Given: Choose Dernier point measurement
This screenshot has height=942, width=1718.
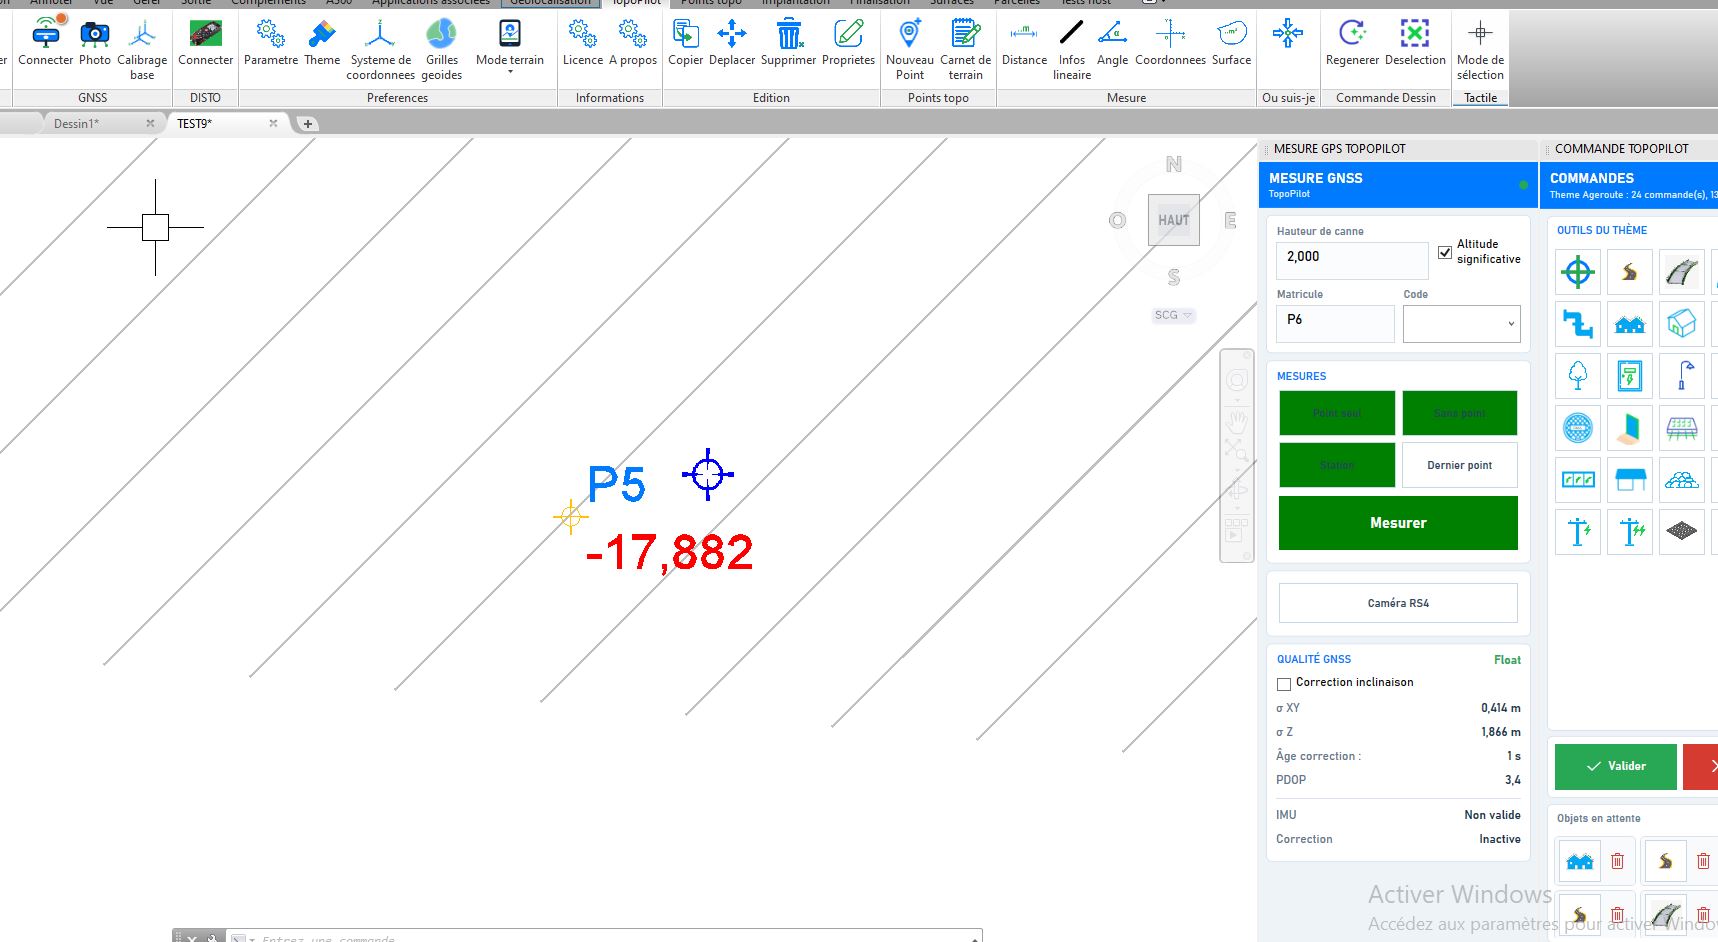Looking at the screenshot, I should coord(1460,465).
